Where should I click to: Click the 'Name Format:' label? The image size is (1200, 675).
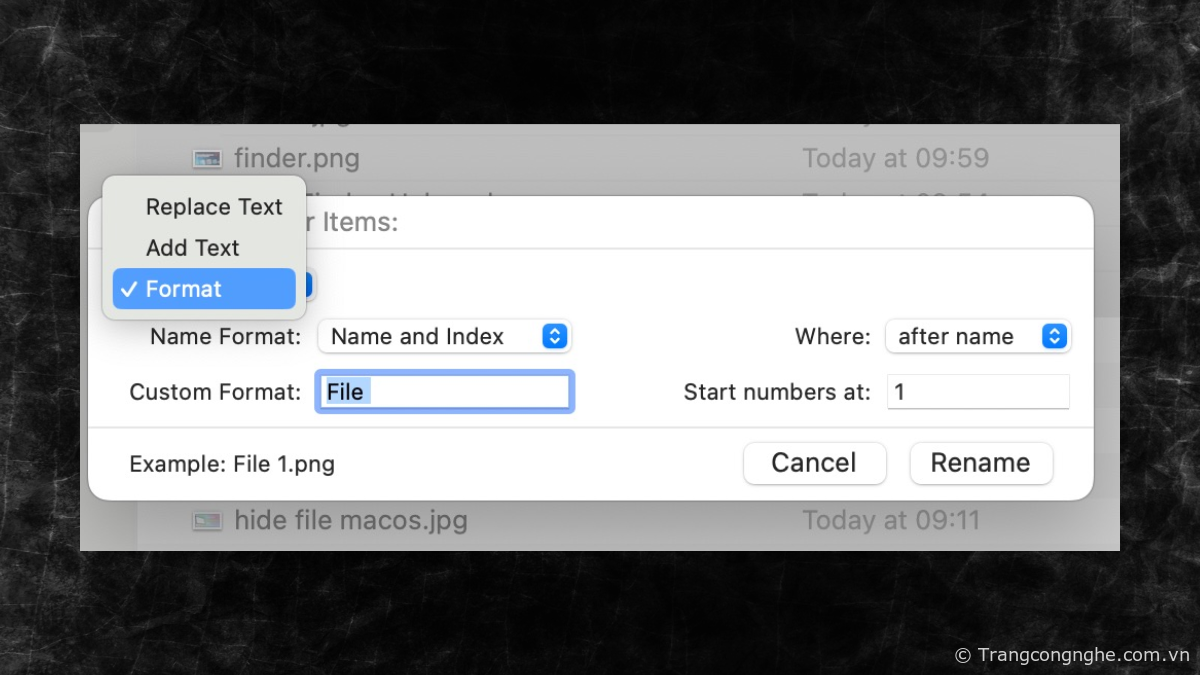pos(225,337)
